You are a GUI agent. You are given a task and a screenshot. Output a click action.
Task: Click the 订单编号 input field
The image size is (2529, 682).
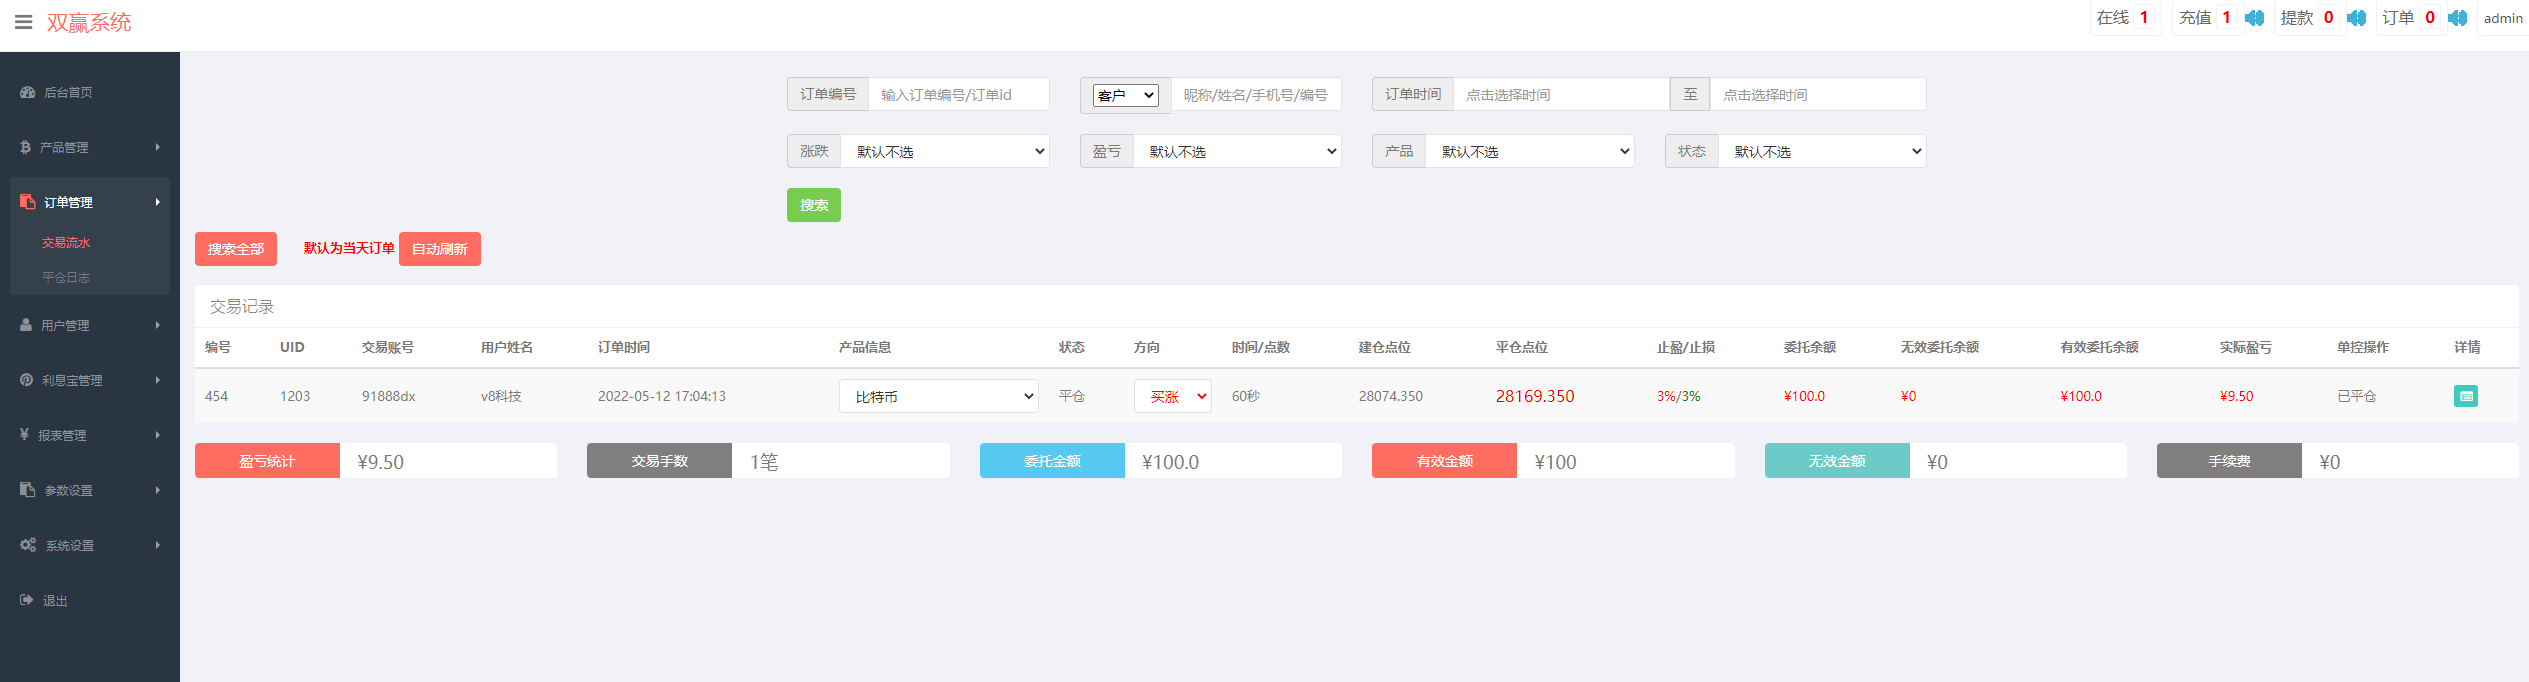958,95
